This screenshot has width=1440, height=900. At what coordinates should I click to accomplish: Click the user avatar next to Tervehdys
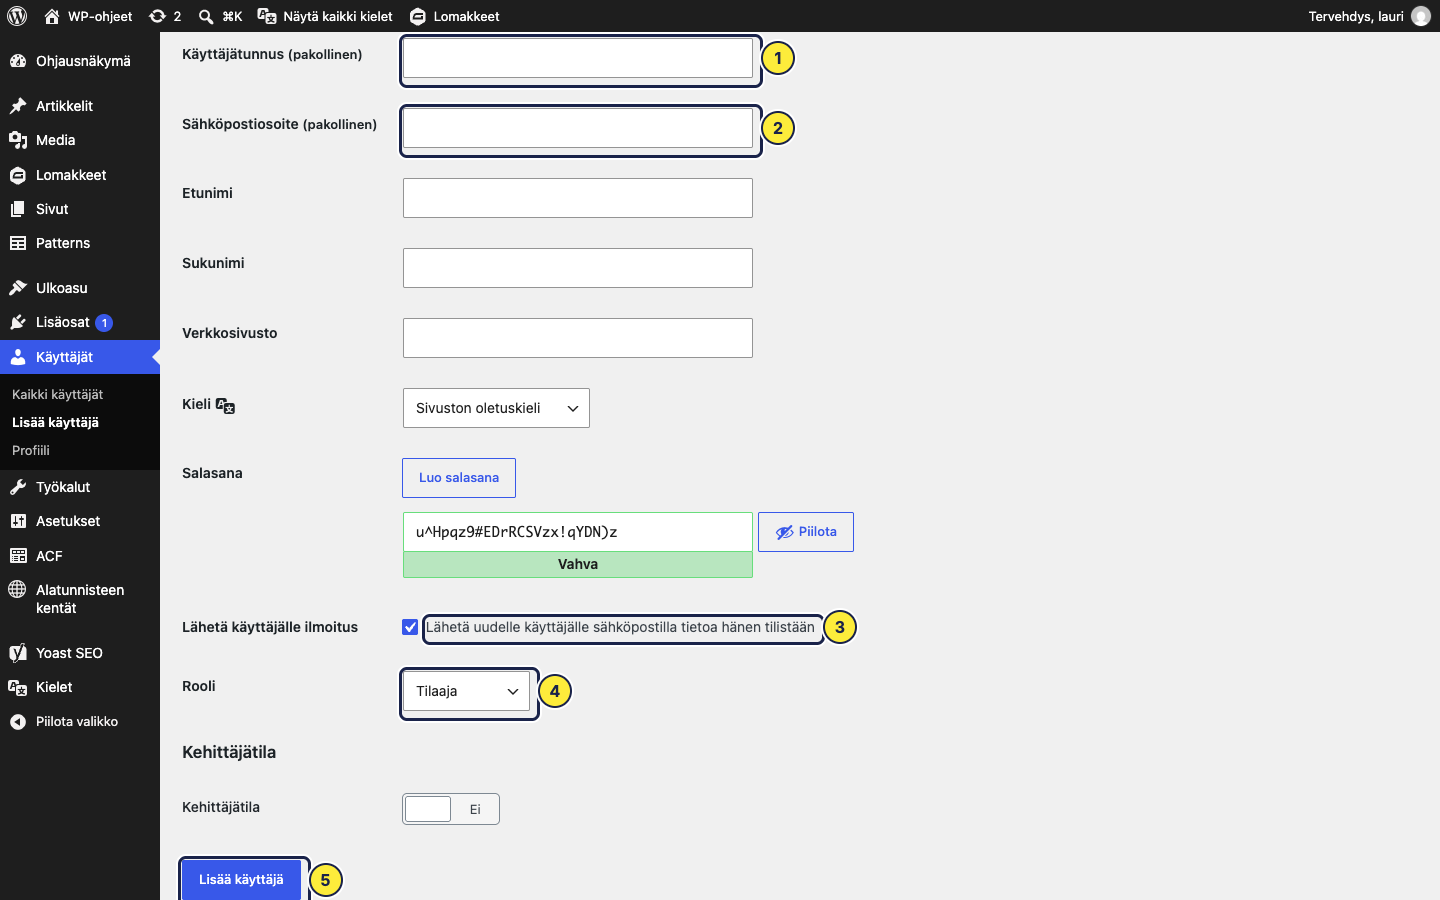pyautogui.click(x=1421, y=16)
